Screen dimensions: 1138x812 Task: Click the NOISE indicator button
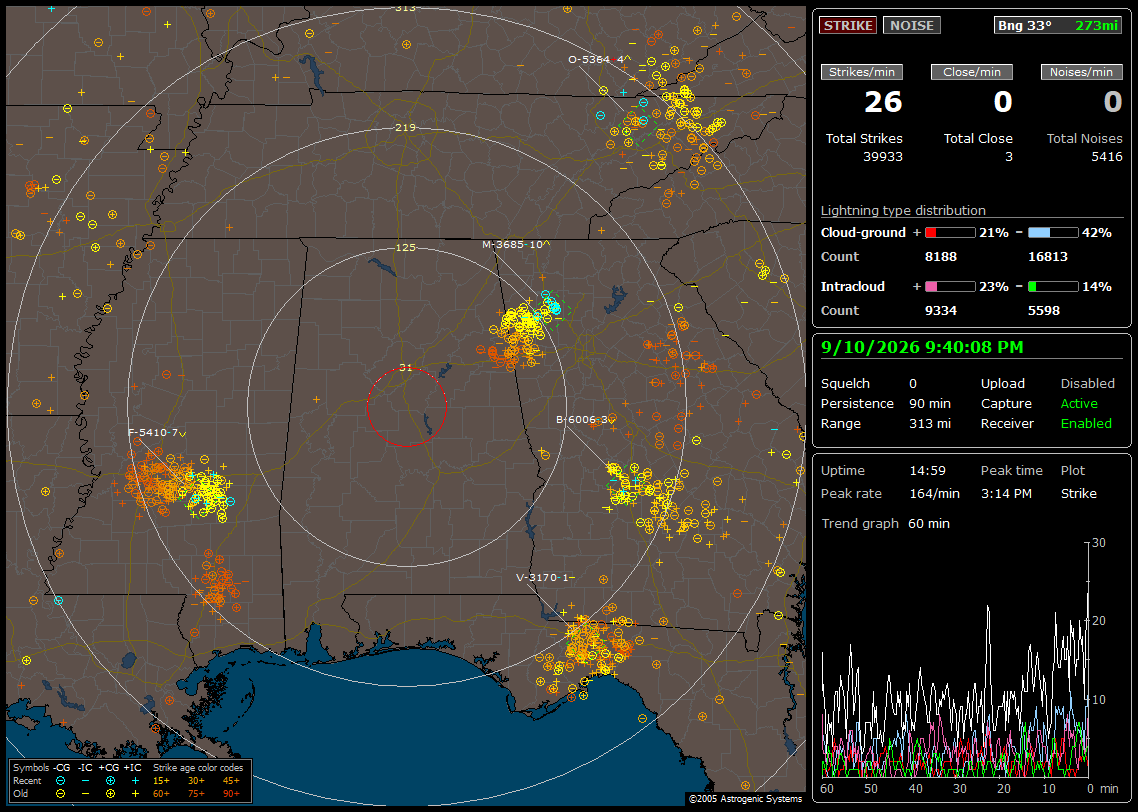[912, 25]
